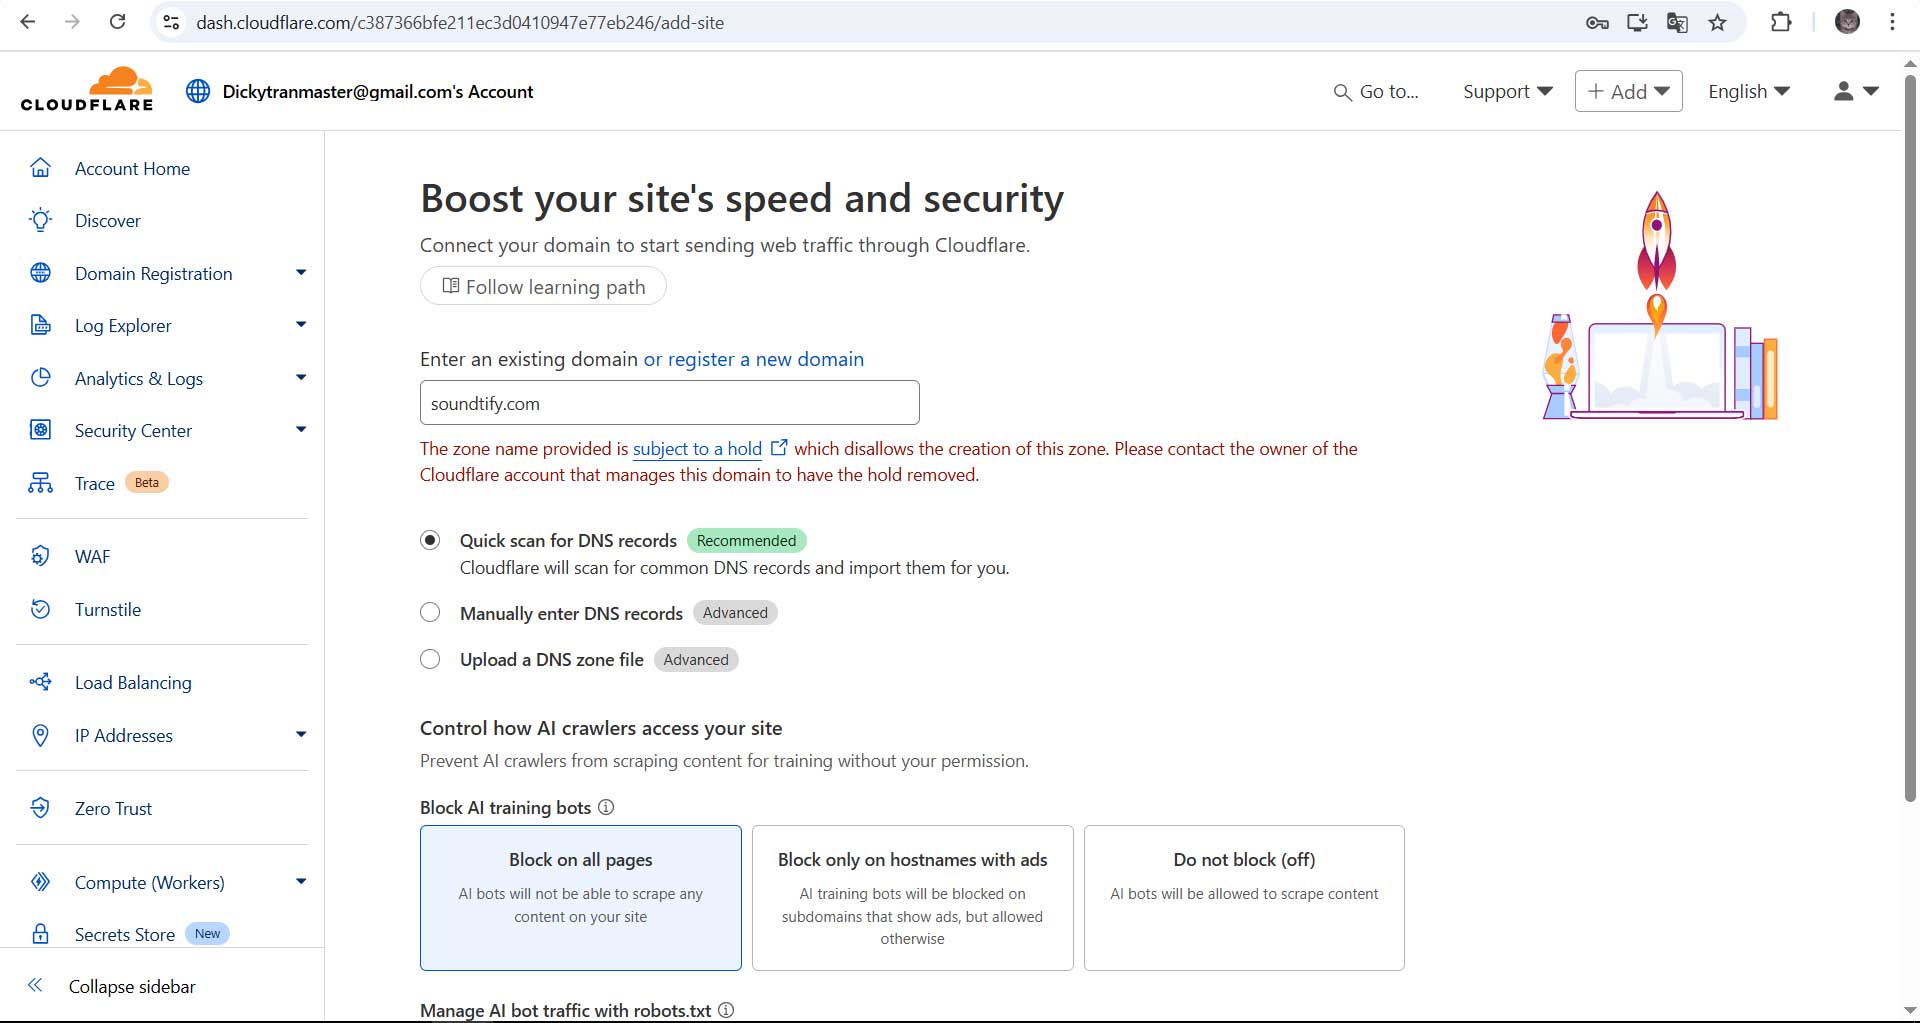Open Discover in sidebar
Viewport: 1920px width, 1023px height.
(x=108, y=220)
